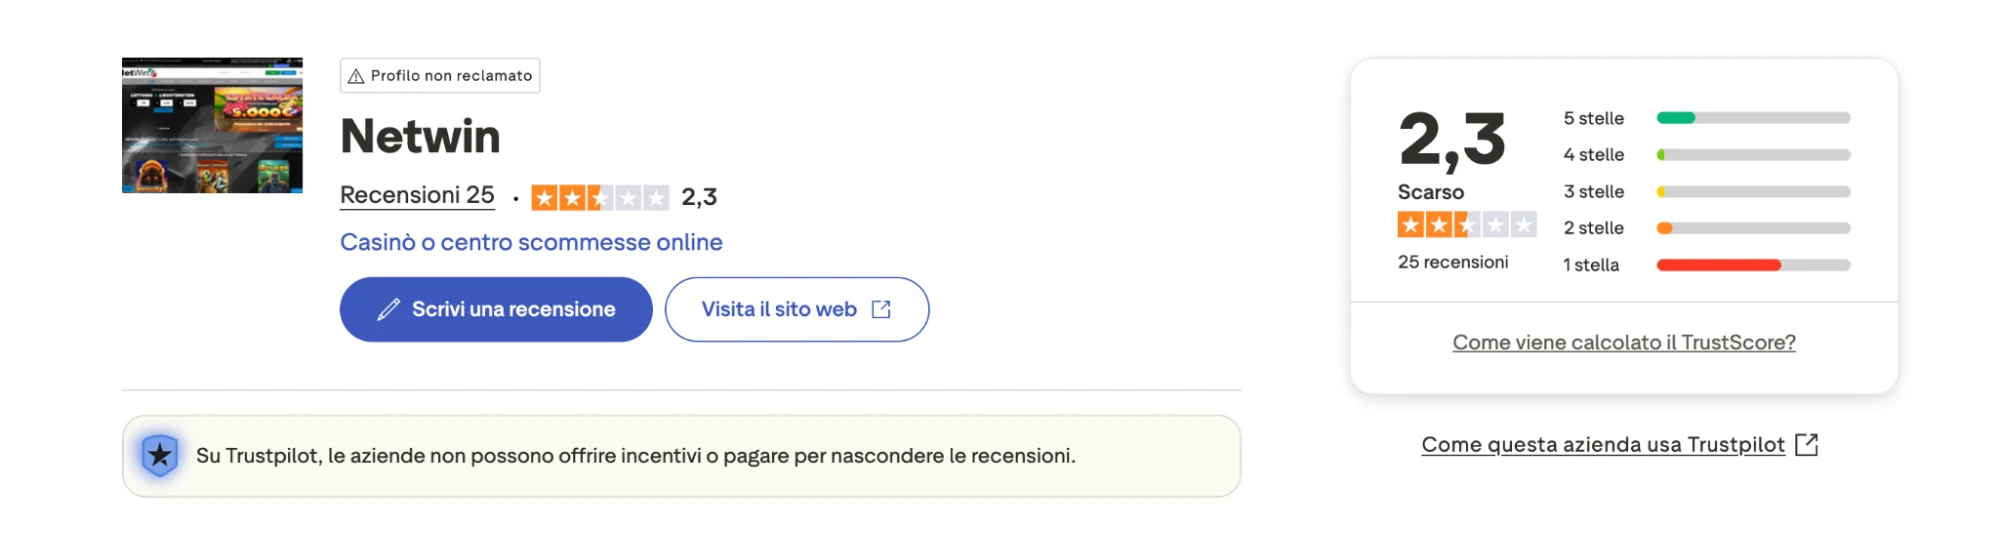
Task: Open the Netwin website thumbnail
Action: pos(212,125)
